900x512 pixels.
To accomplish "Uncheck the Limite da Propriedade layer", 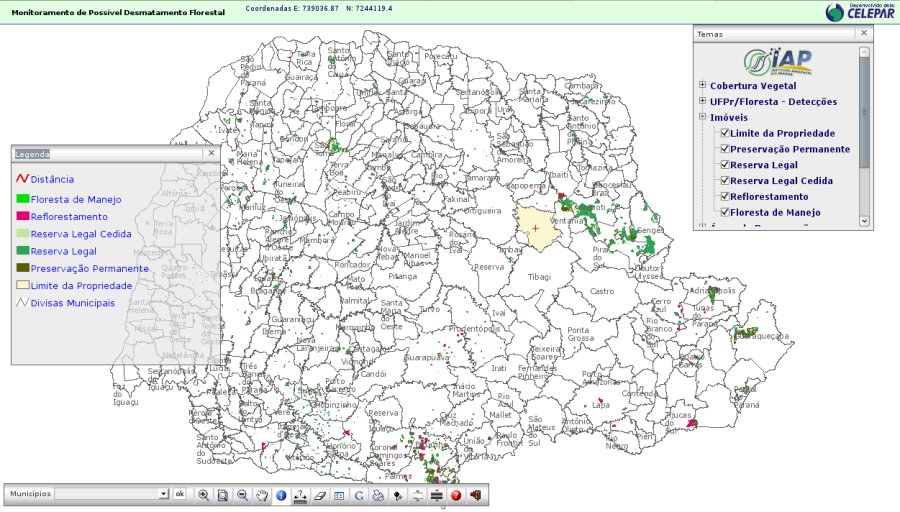I will click(x=725, y=133).
